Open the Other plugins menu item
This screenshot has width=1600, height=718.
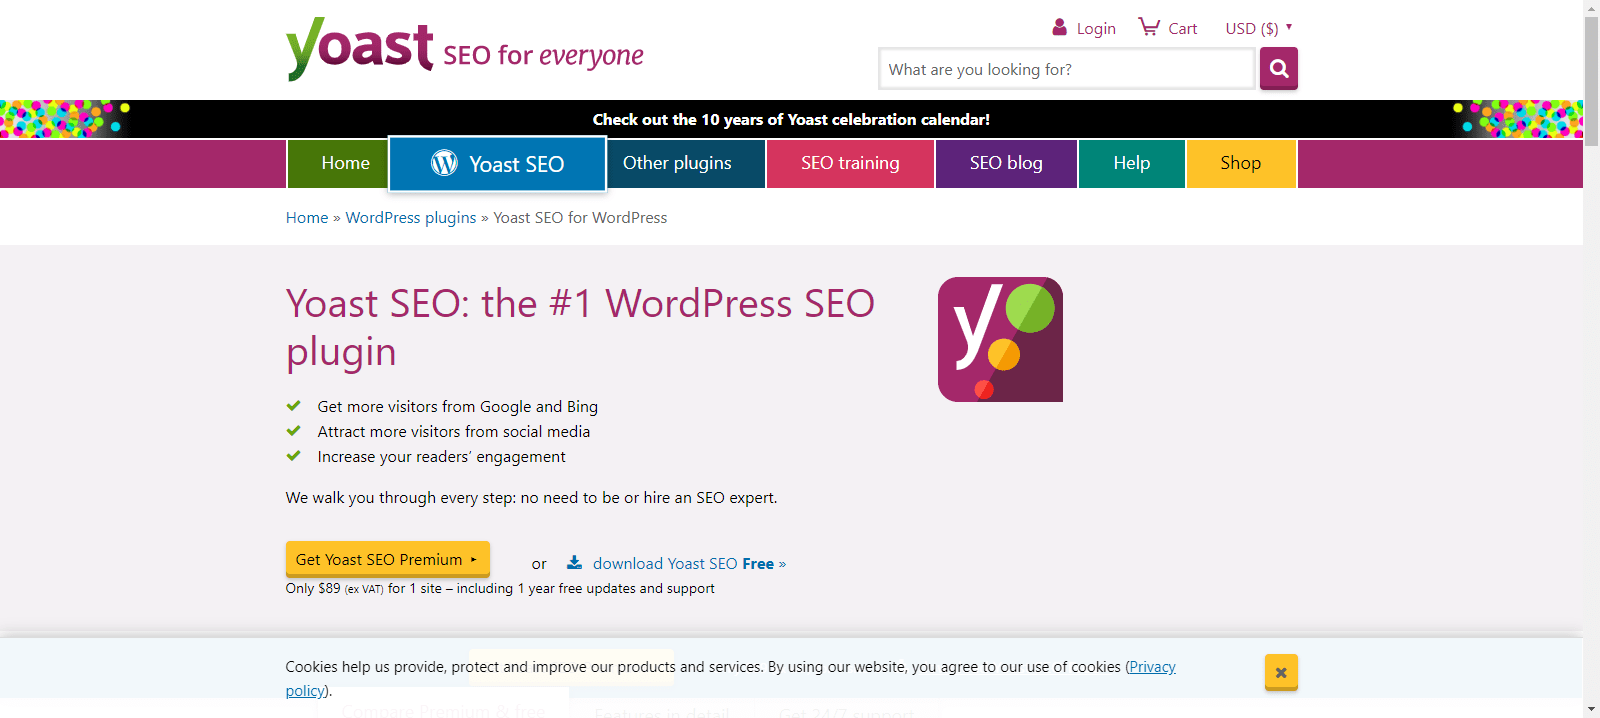click(x=686, y=163)
